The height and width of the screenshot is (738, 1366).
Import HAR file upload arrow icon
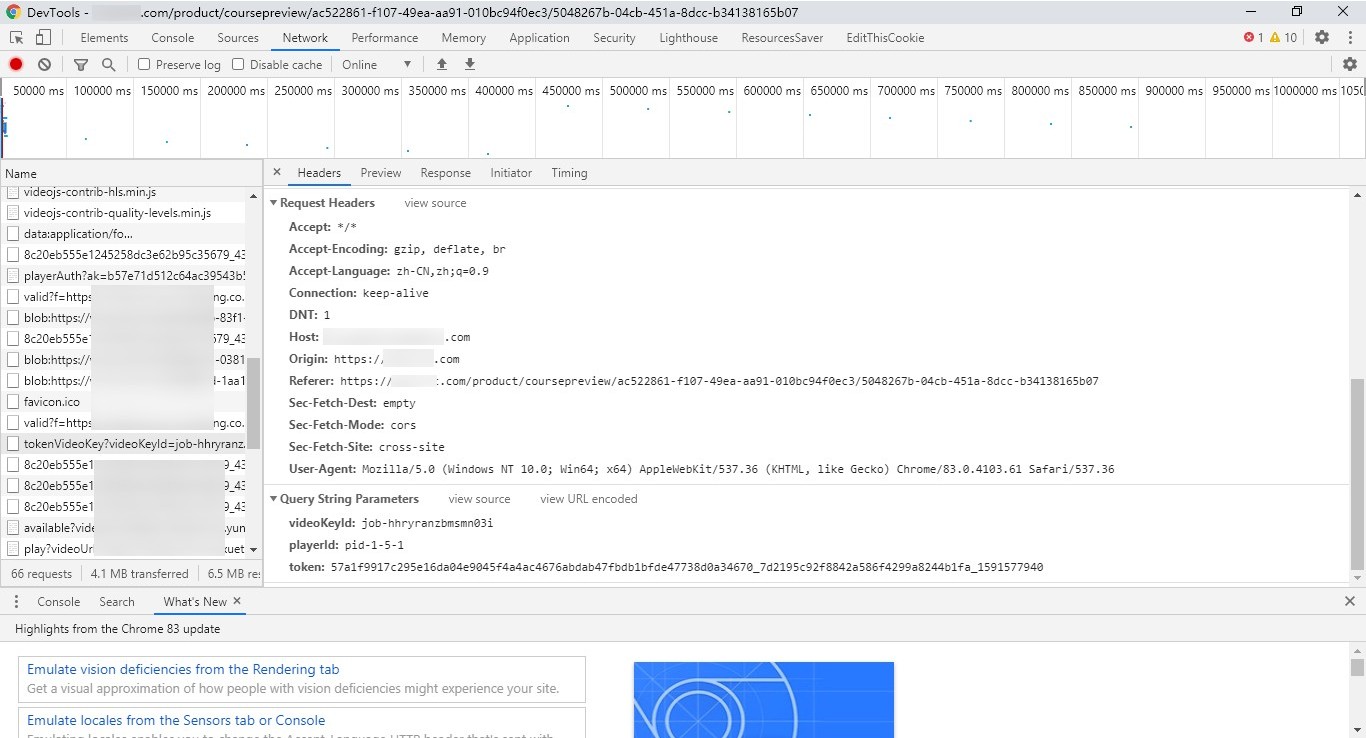click(442, 64)
